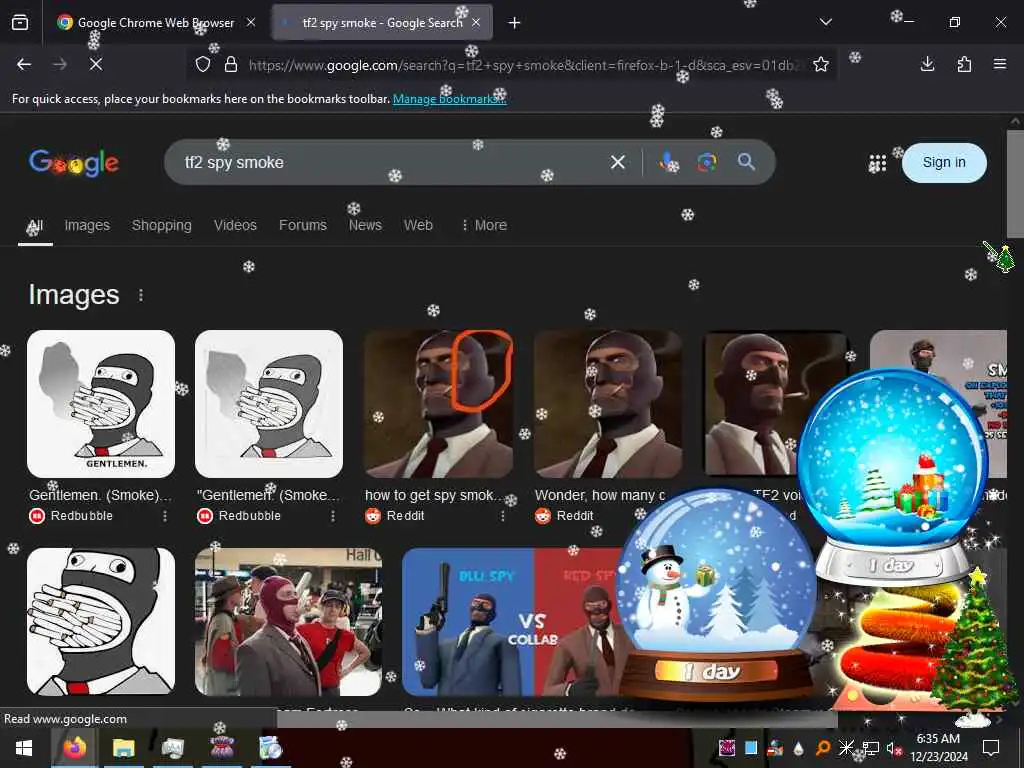Open the extensions puzzle icon
Screen dimensions: 1024x768
coord(964,64)
